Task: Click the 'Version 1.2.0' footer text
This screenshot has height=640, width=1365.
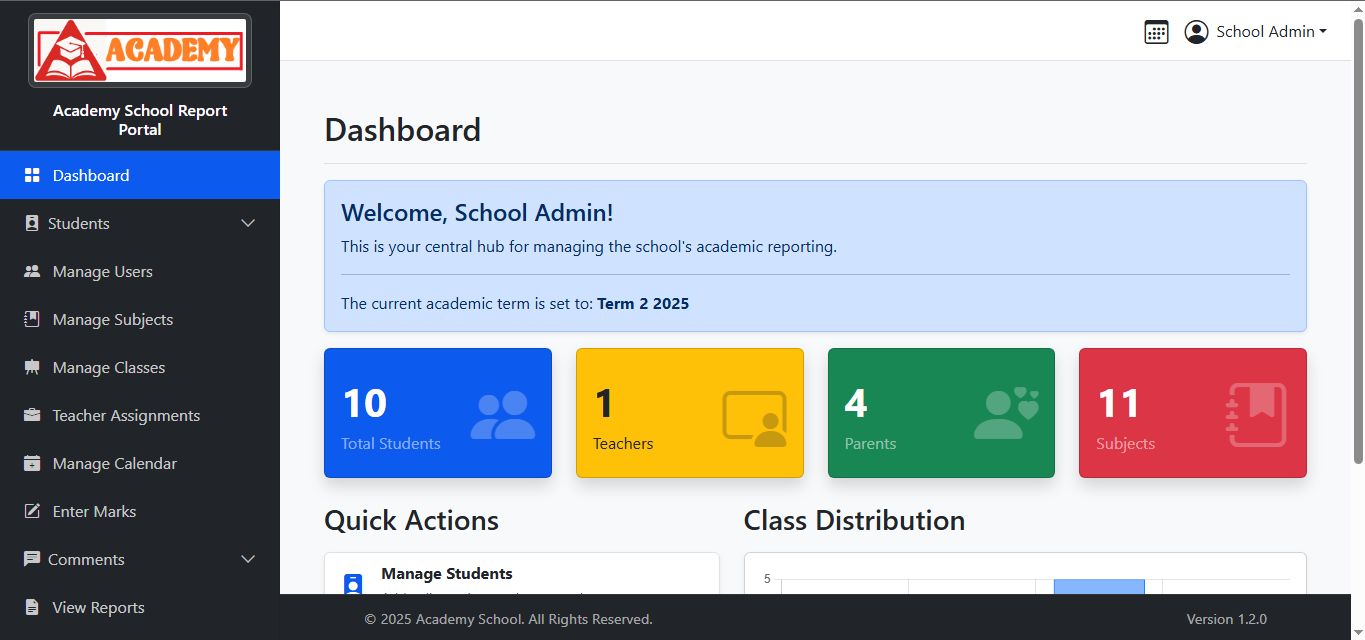Action: 1226,619
